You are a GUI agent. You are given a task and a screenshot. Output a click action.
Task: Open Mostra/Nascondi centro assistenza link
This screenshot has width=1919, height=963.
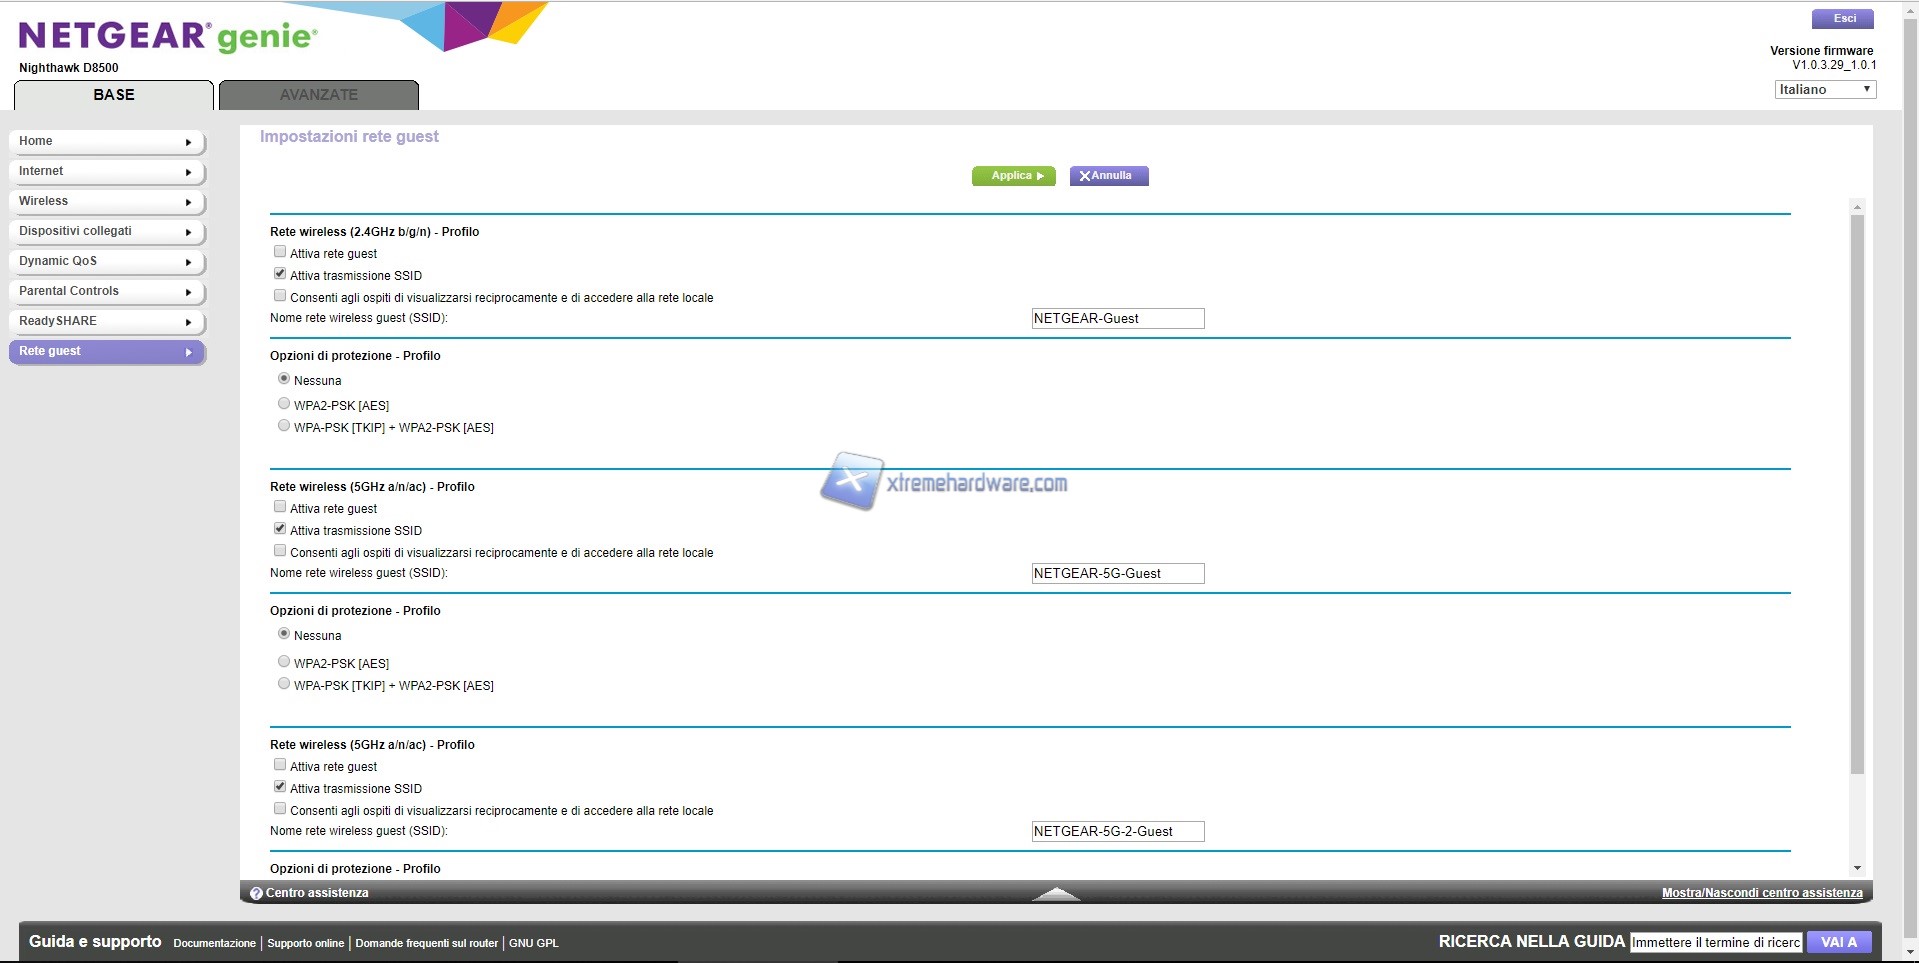click(x=1761, y=893)
